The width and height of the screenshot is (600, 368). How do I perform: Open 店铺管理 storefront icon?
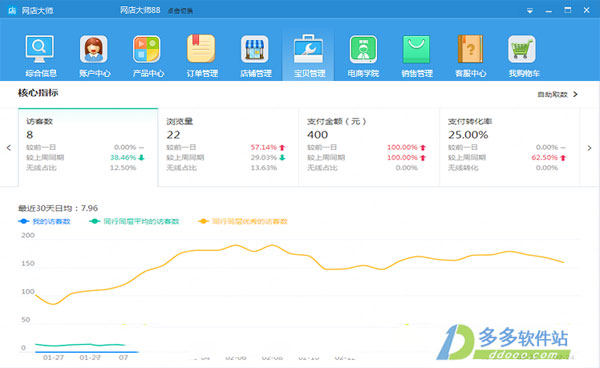pyautogui.click(x=255, y=49)
